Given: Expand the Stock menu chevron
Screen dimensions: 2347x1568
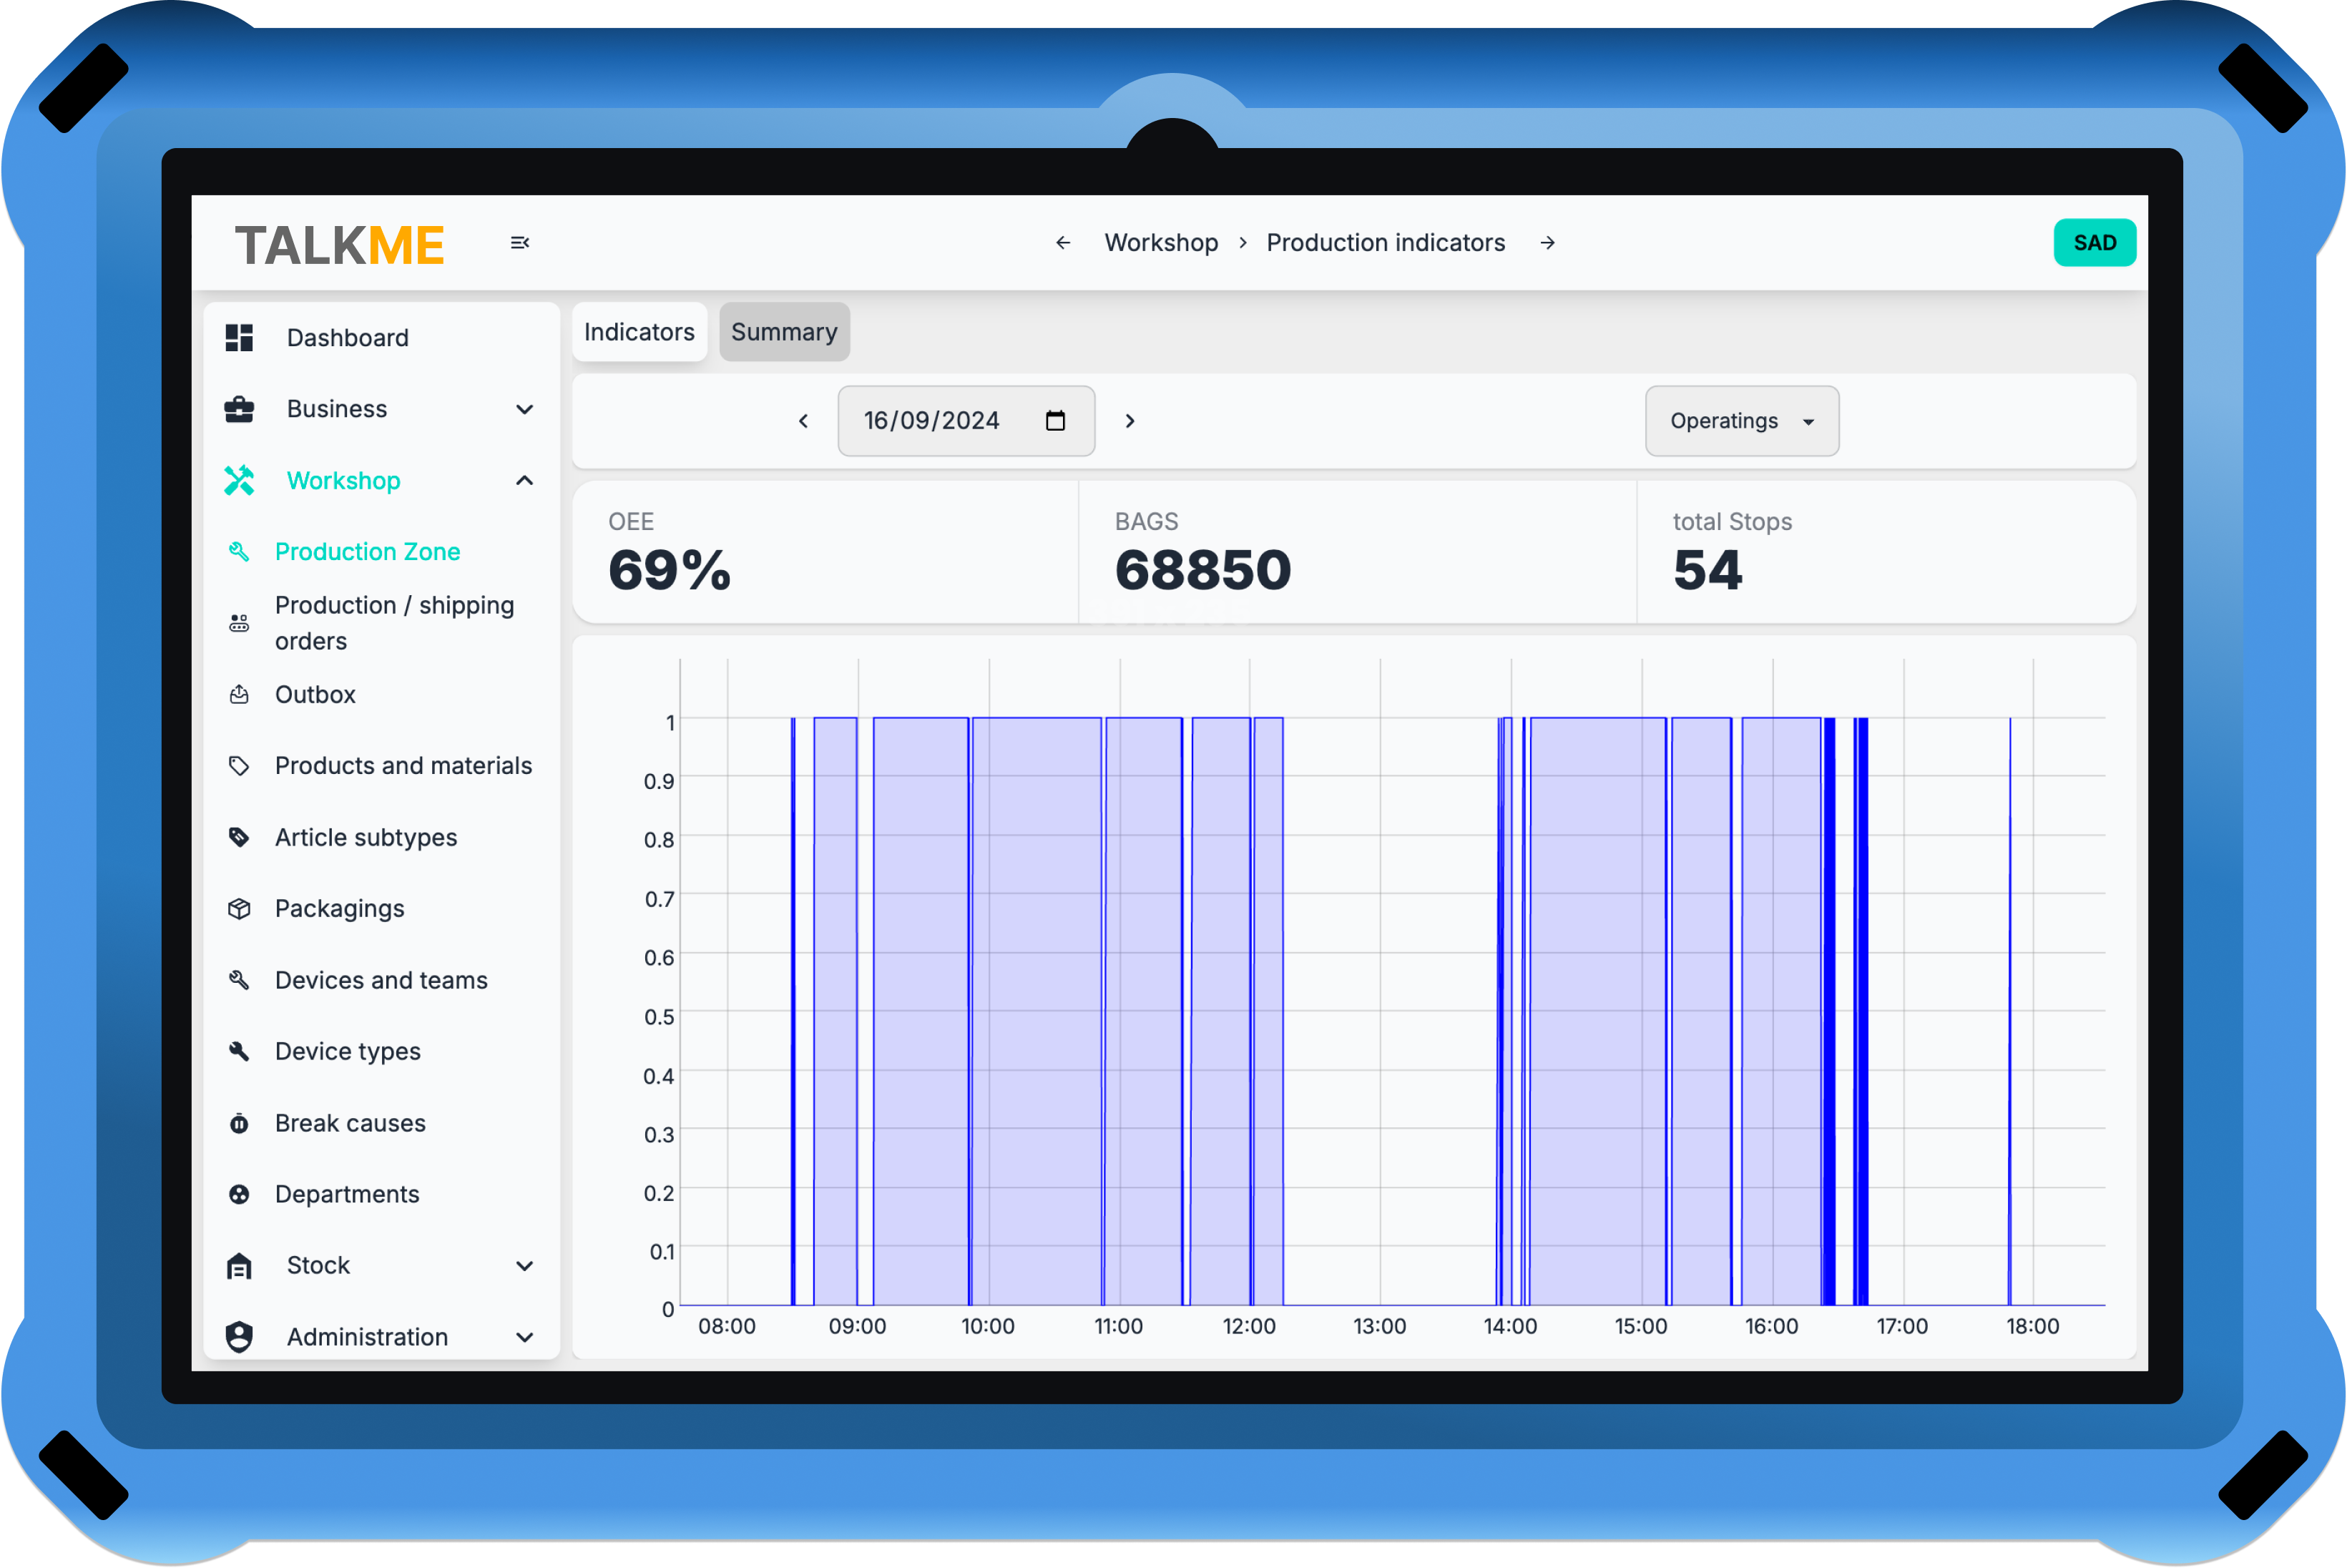Looking at the screenshot, I should 524,1266.
